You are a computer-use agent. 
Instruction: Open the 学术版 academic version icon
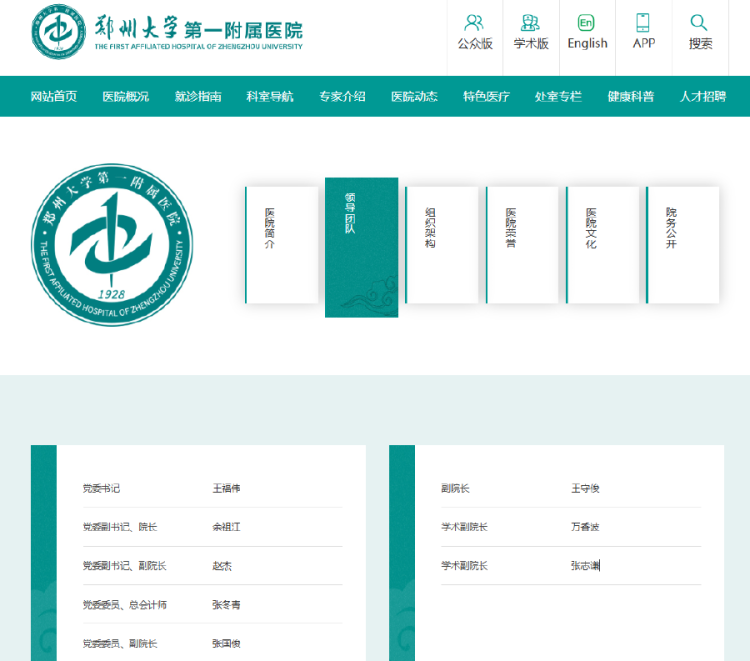531,23
